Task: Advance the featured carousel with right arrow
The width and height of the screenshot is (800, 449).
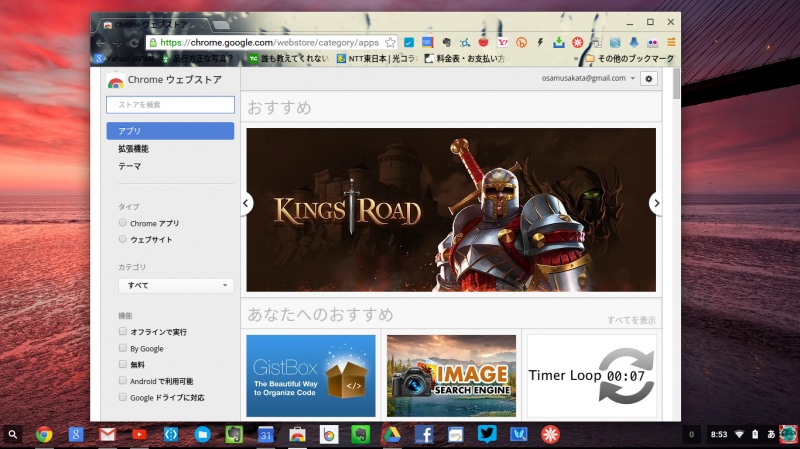Action: pyautogui.click(x=656, y=203)
